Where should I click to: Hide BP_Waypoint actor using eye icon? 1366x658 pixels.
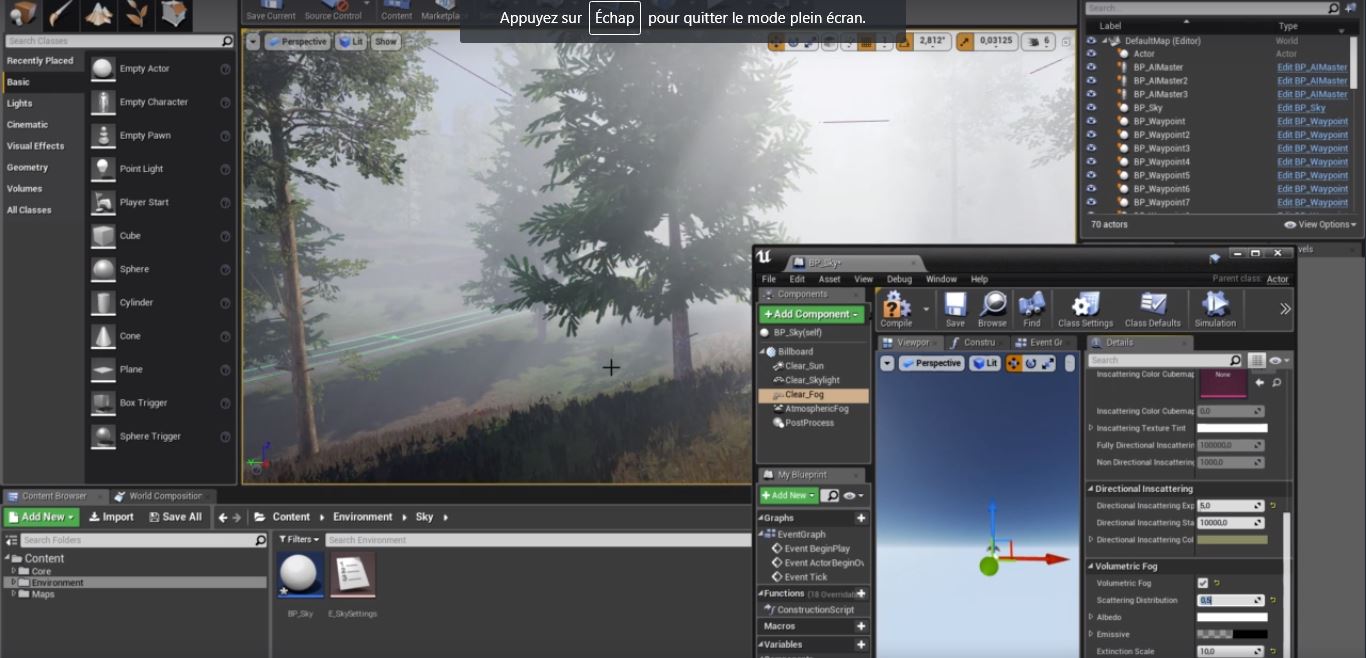[1091, 121]
